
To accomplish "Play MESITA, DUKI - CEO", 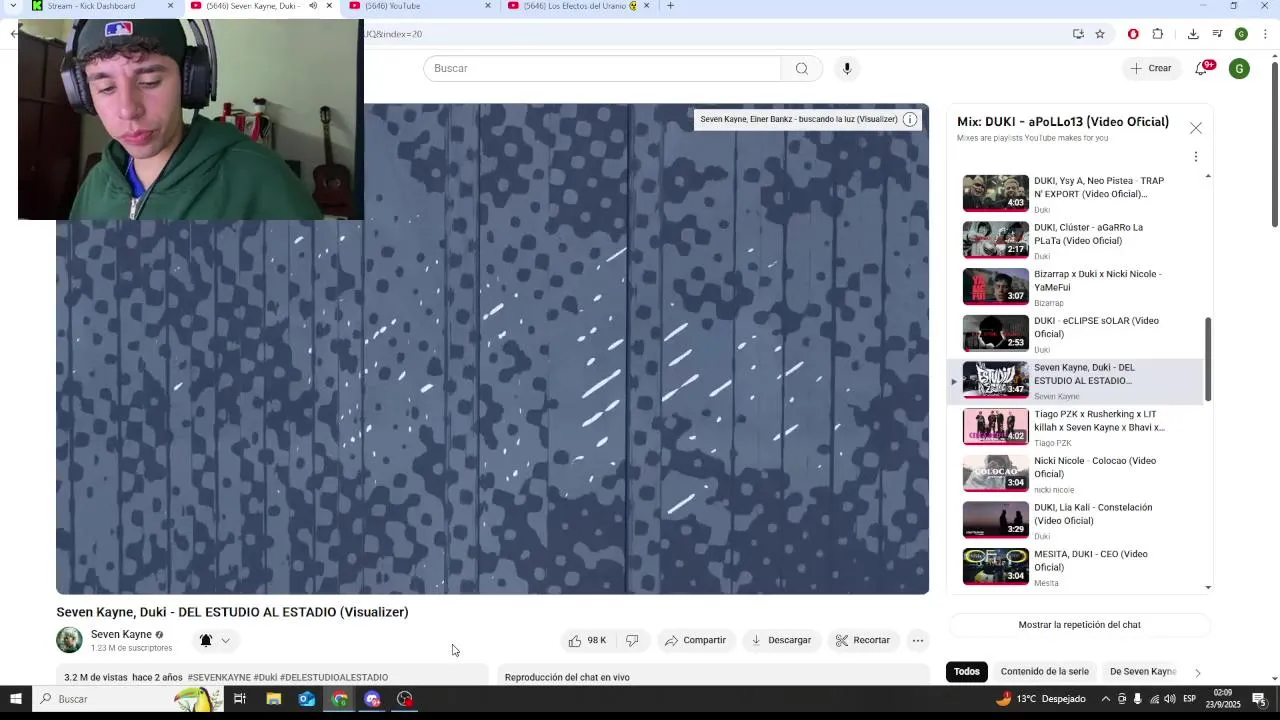I will pyautogui.click(x=1075, y=567).
